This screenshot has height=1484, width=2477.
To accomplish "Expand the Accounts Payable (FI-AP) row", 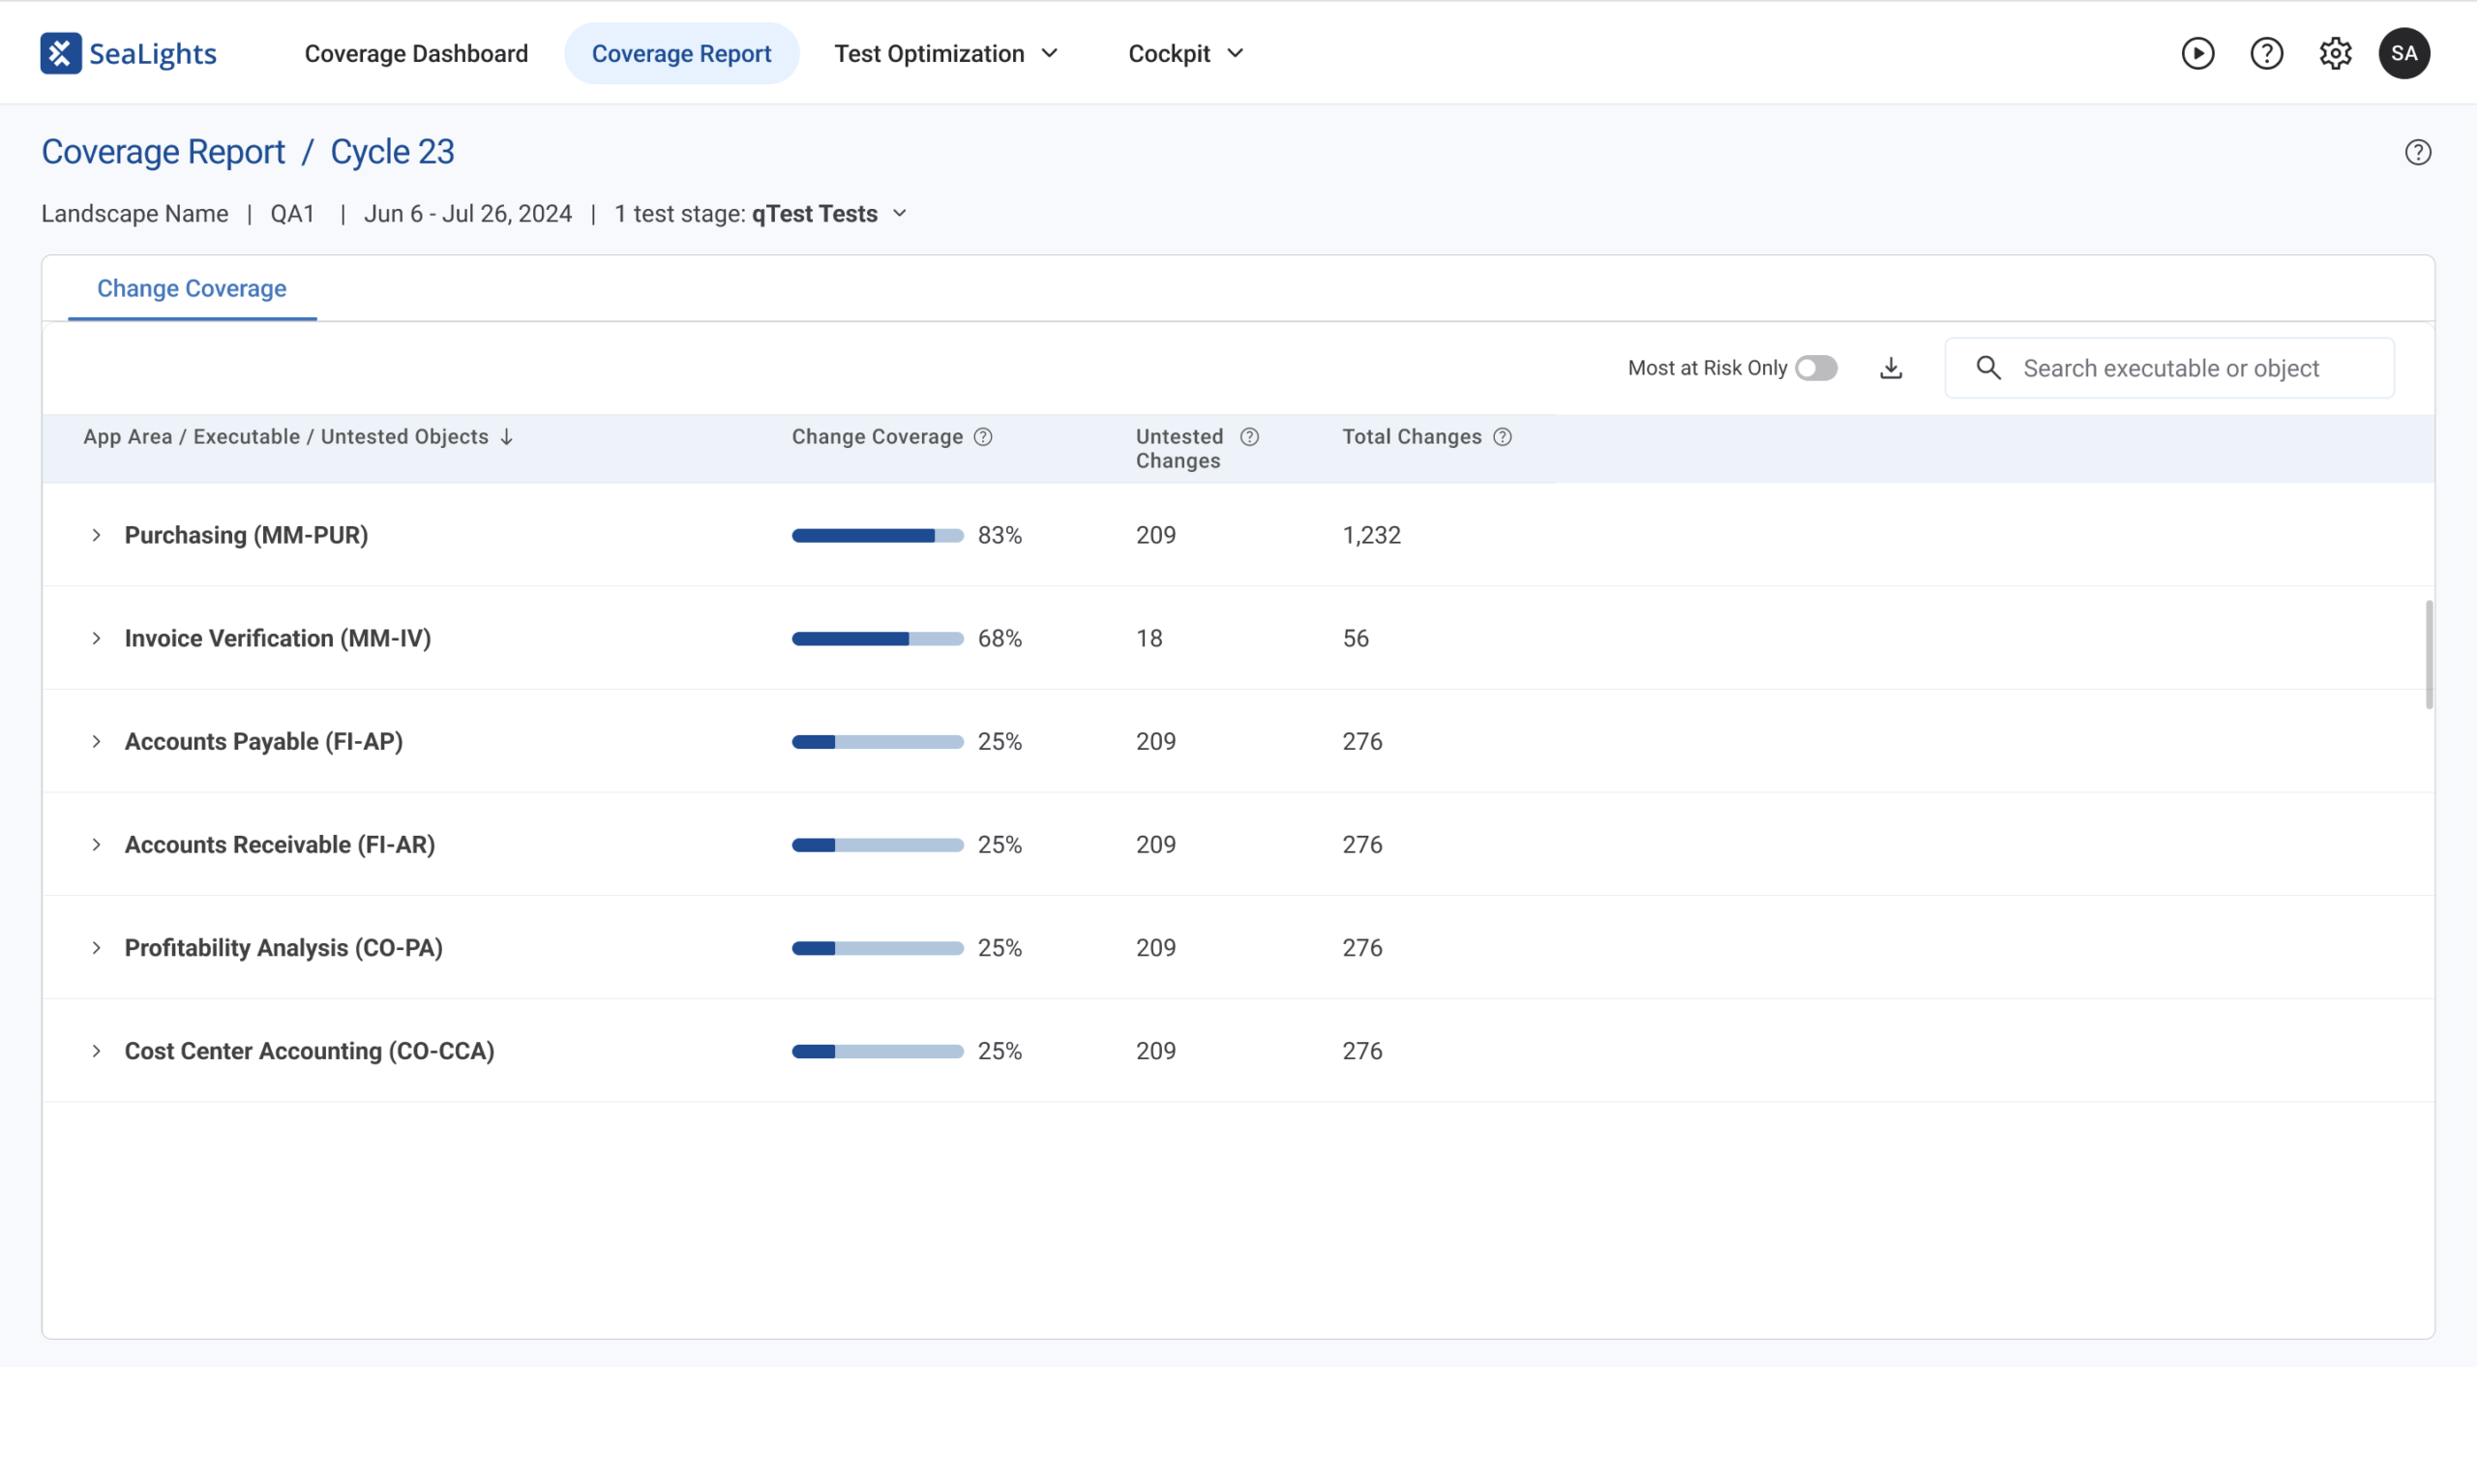I will point(96,741).
